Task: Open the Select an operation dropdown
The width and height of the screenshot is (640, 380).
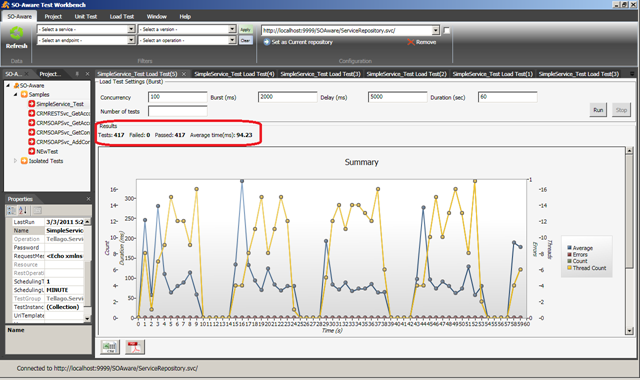Action: [x=232, y=40]
